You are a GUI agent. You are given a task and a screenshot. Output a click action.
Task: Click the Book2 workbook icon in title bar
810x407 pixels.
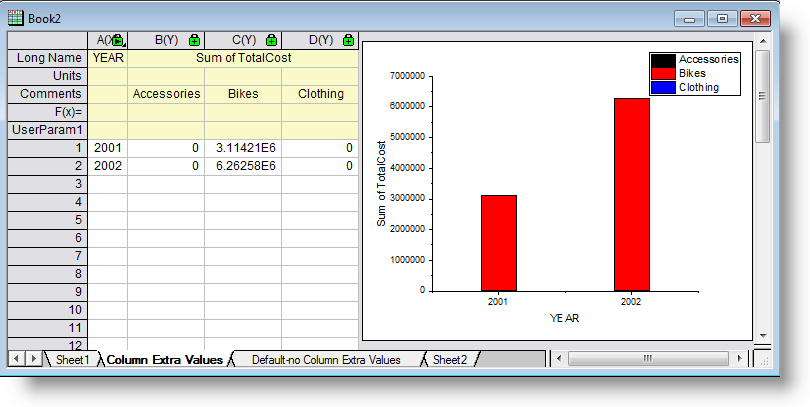16,18
